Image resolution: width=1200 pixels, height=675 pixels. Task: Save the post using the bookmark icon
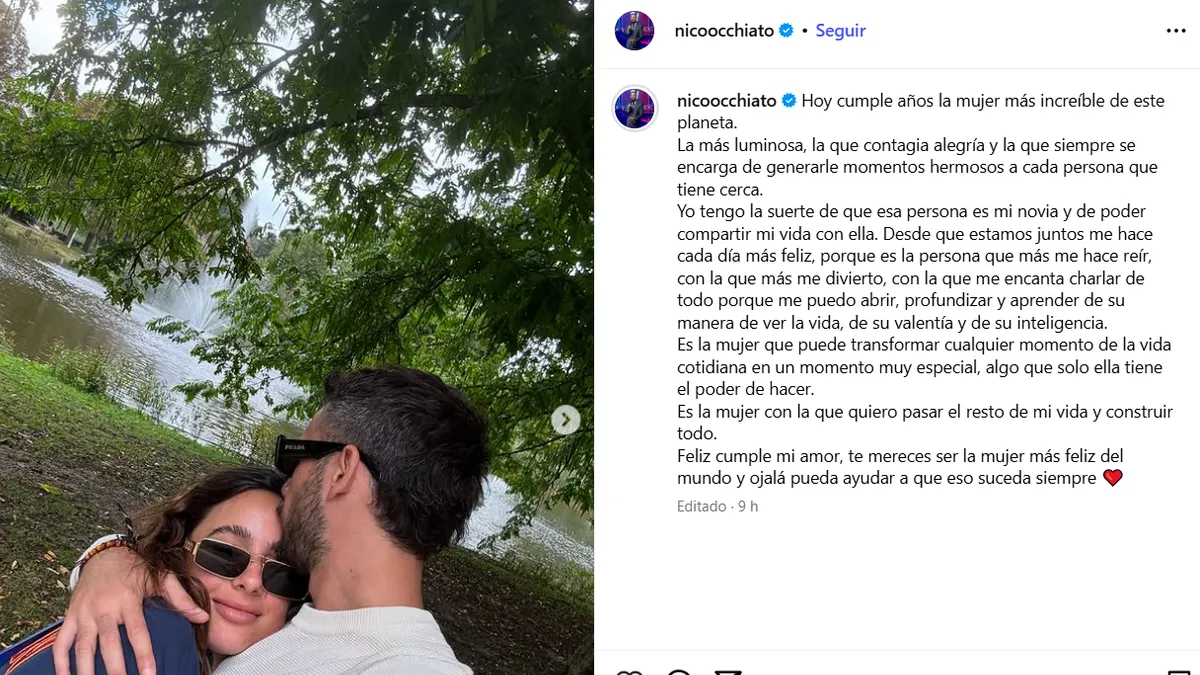pos(1179,672)
